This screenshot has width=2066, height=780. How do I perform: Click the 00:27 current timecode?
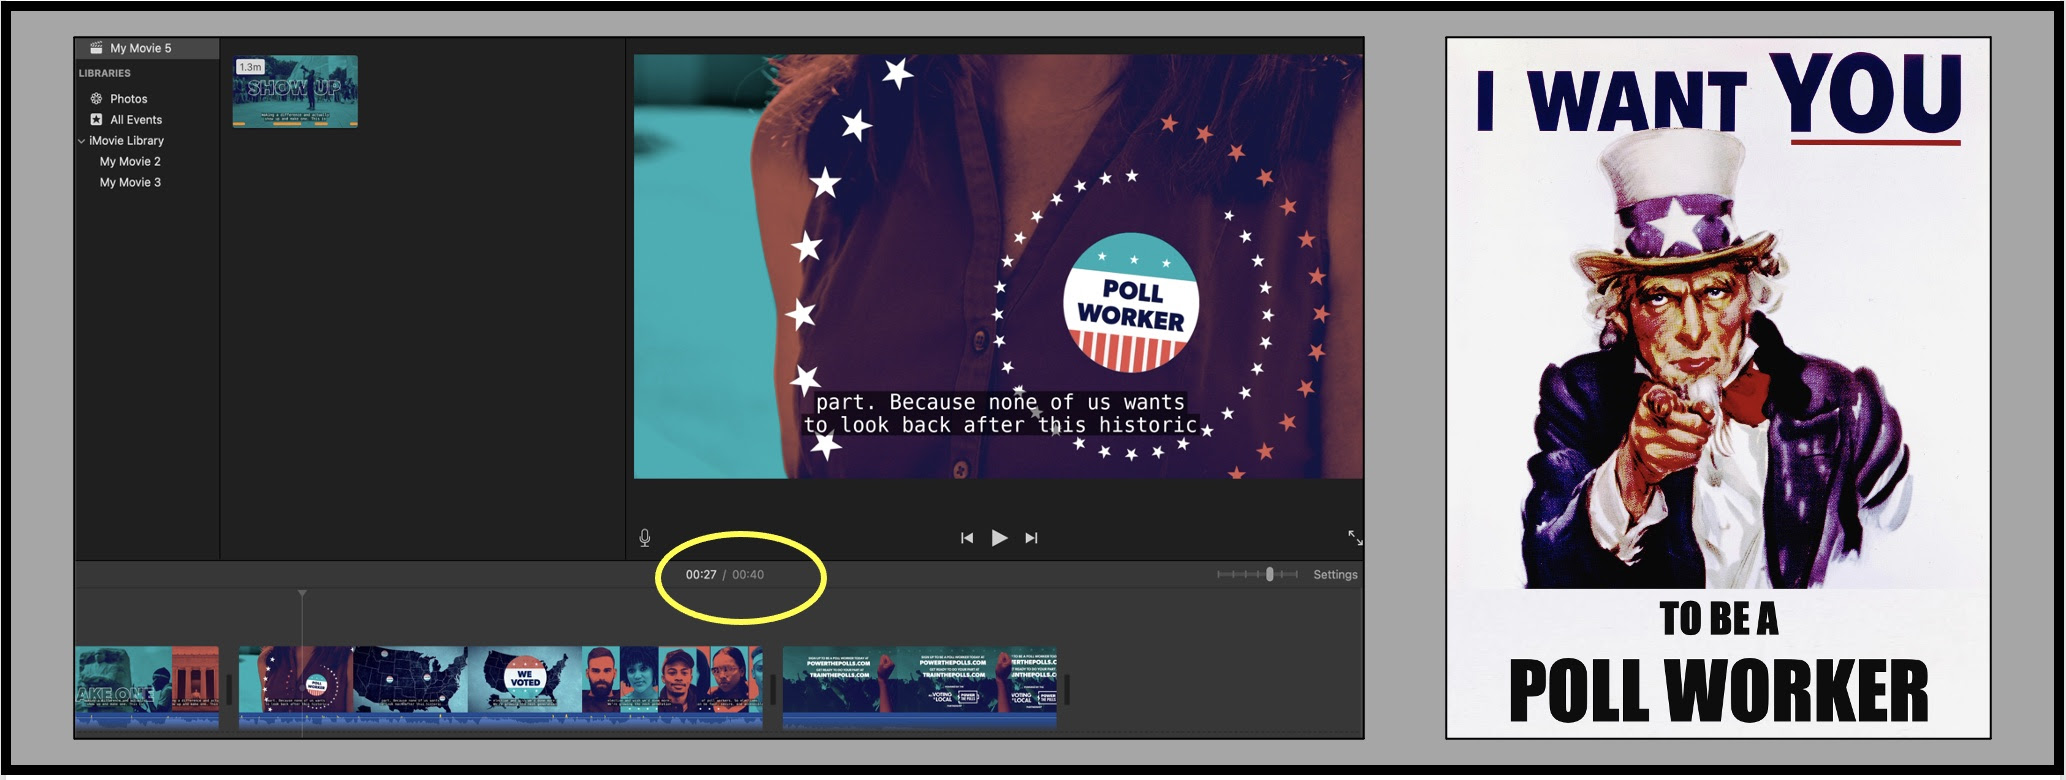(701, 575)
